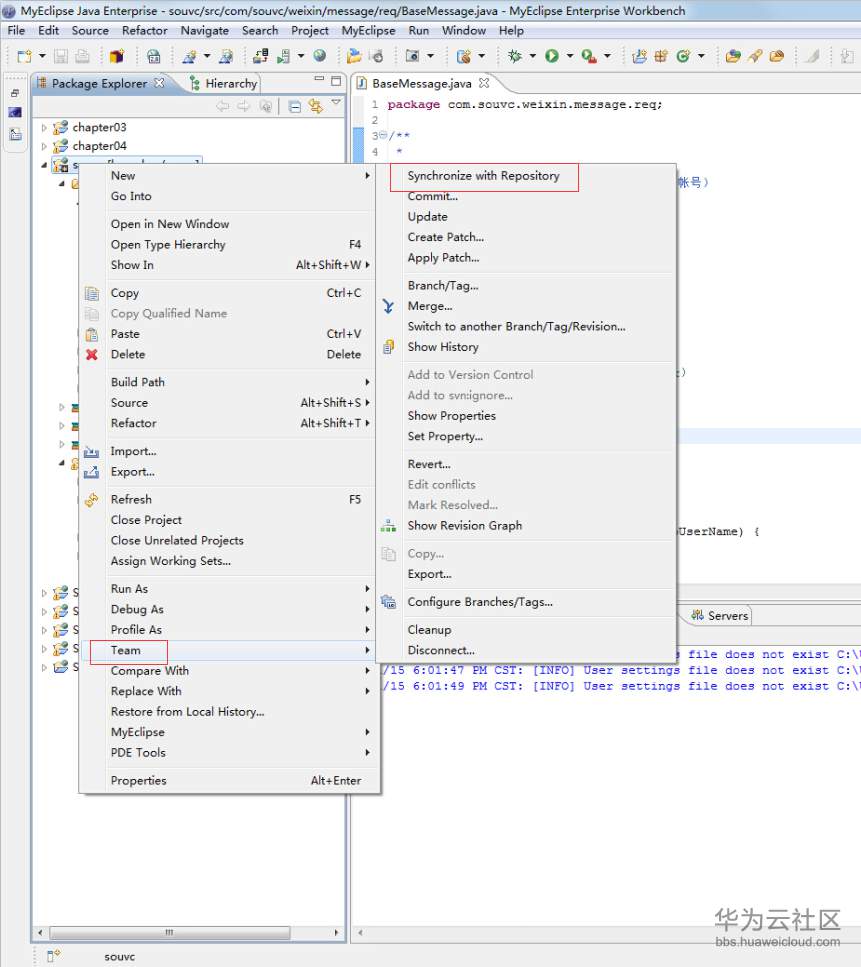Choose Paste in context menu
861x967 pixels.
pos(229,334)
